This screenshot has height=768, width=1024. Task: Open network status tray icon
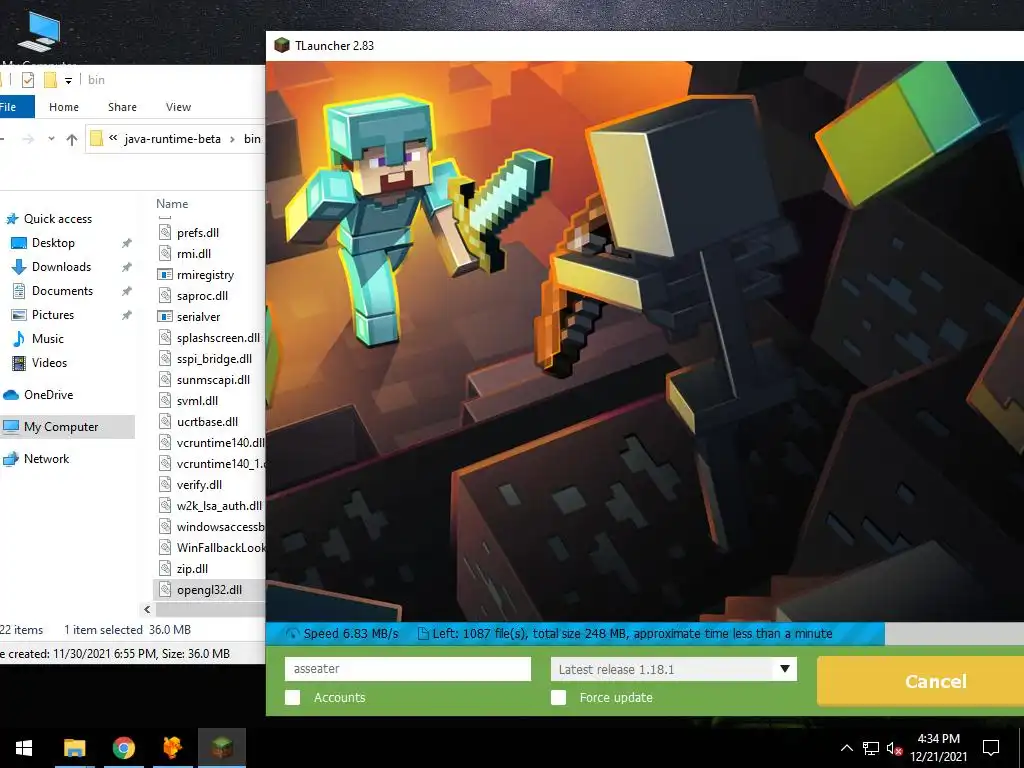point(871,748)
